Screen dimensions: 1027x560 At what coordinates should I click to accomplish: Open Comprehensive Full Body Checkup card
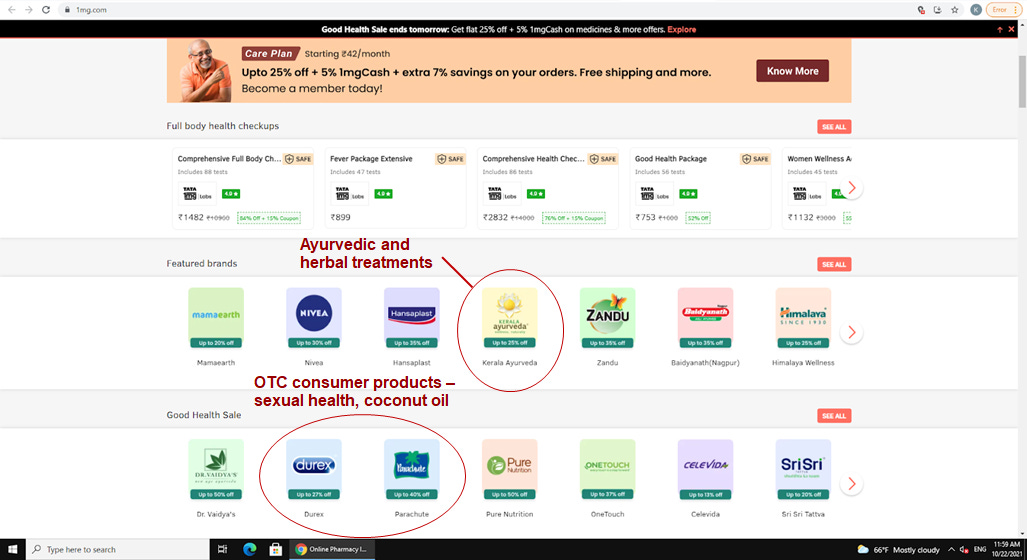click(243, 188)
